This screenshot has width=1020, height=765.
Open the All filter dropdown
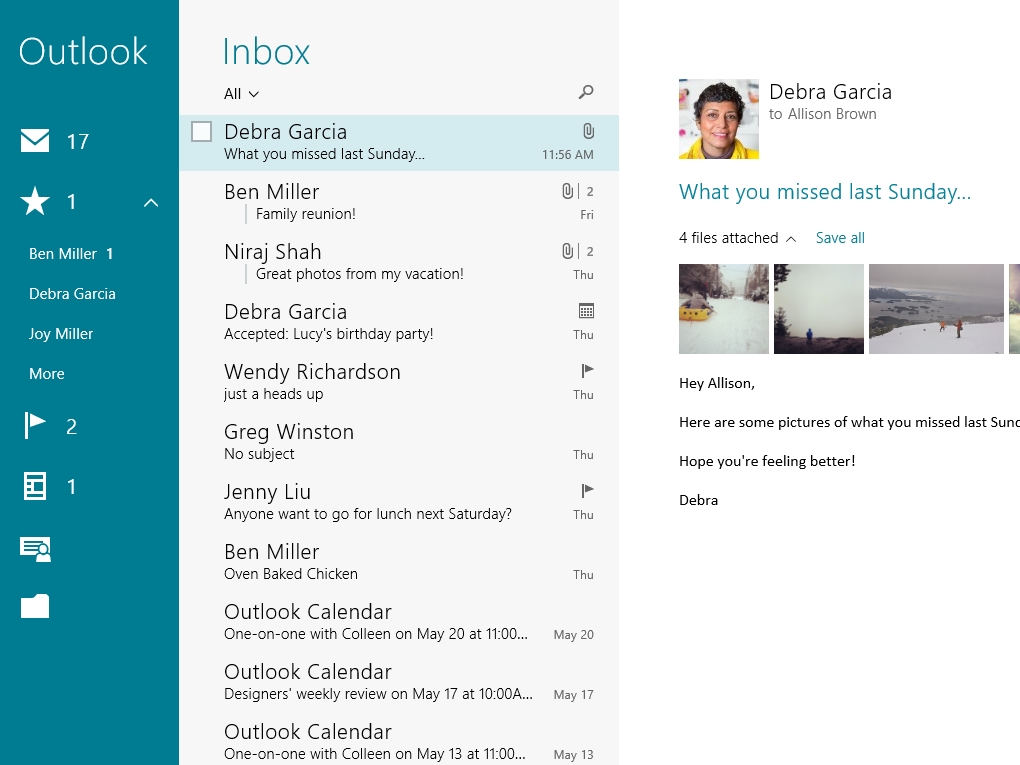[x=241, y=94]
